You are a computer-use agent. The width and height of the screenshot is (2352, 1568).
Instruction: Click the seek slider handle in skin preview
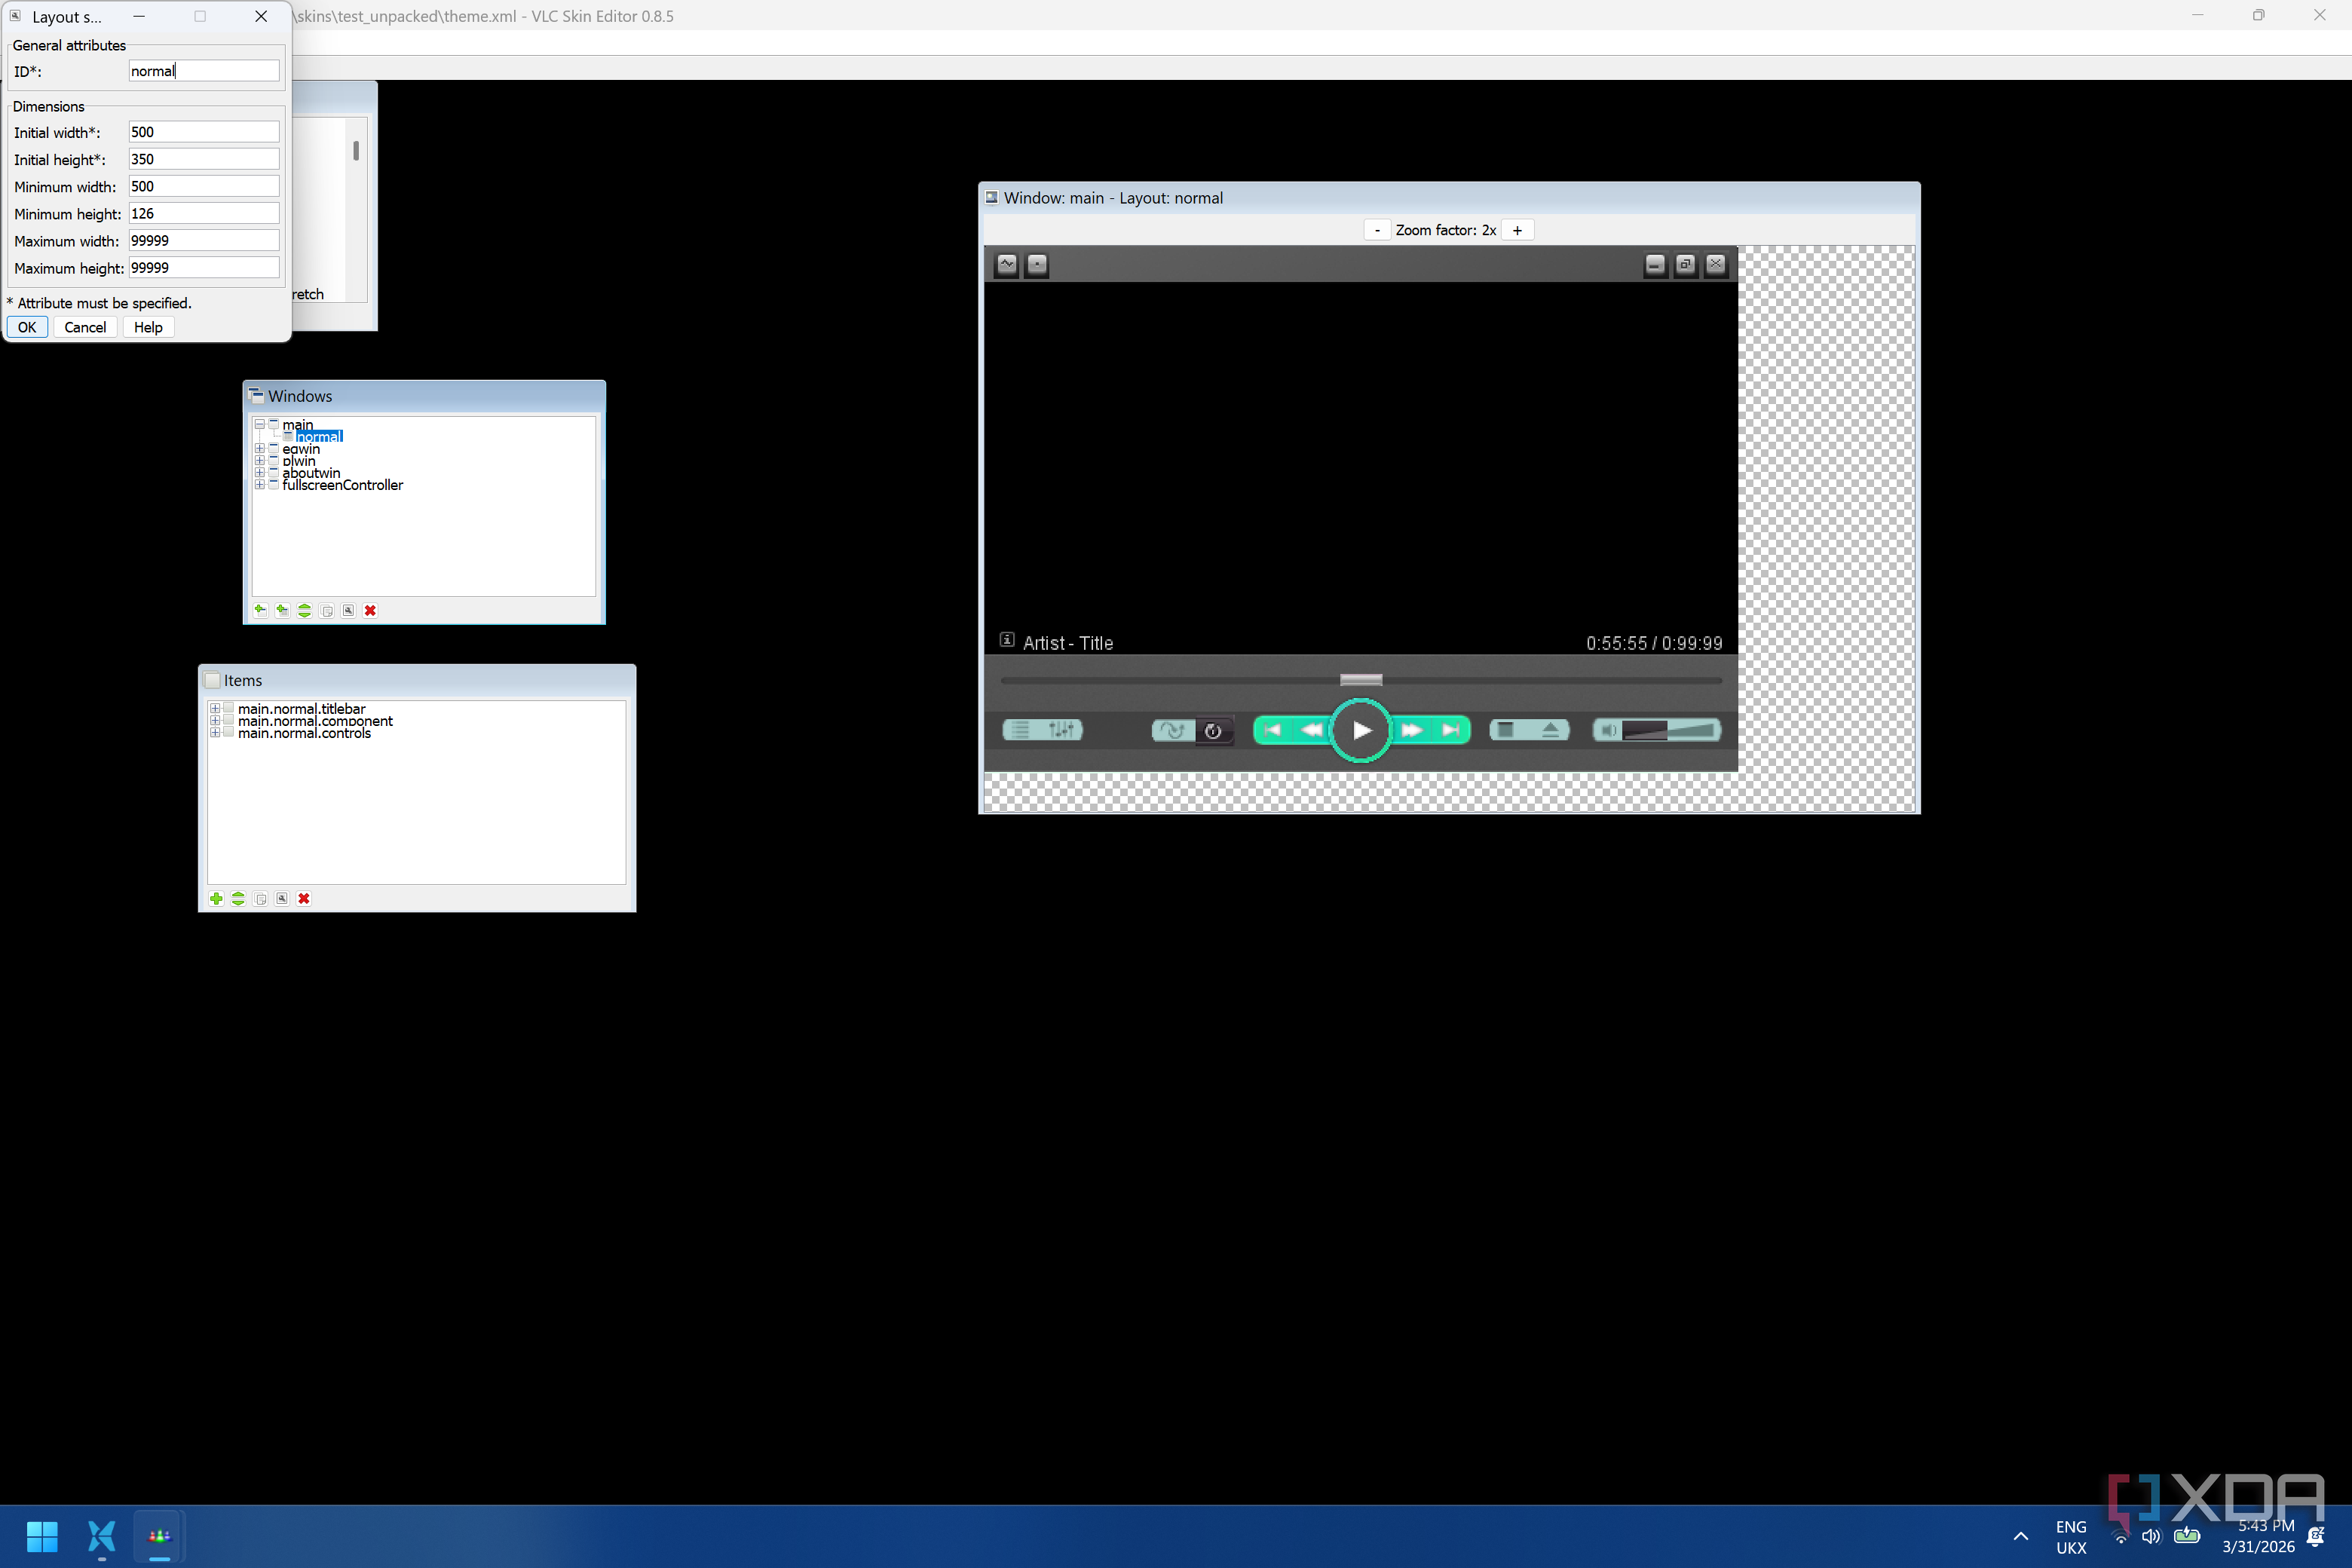(x=1361, y=680)
